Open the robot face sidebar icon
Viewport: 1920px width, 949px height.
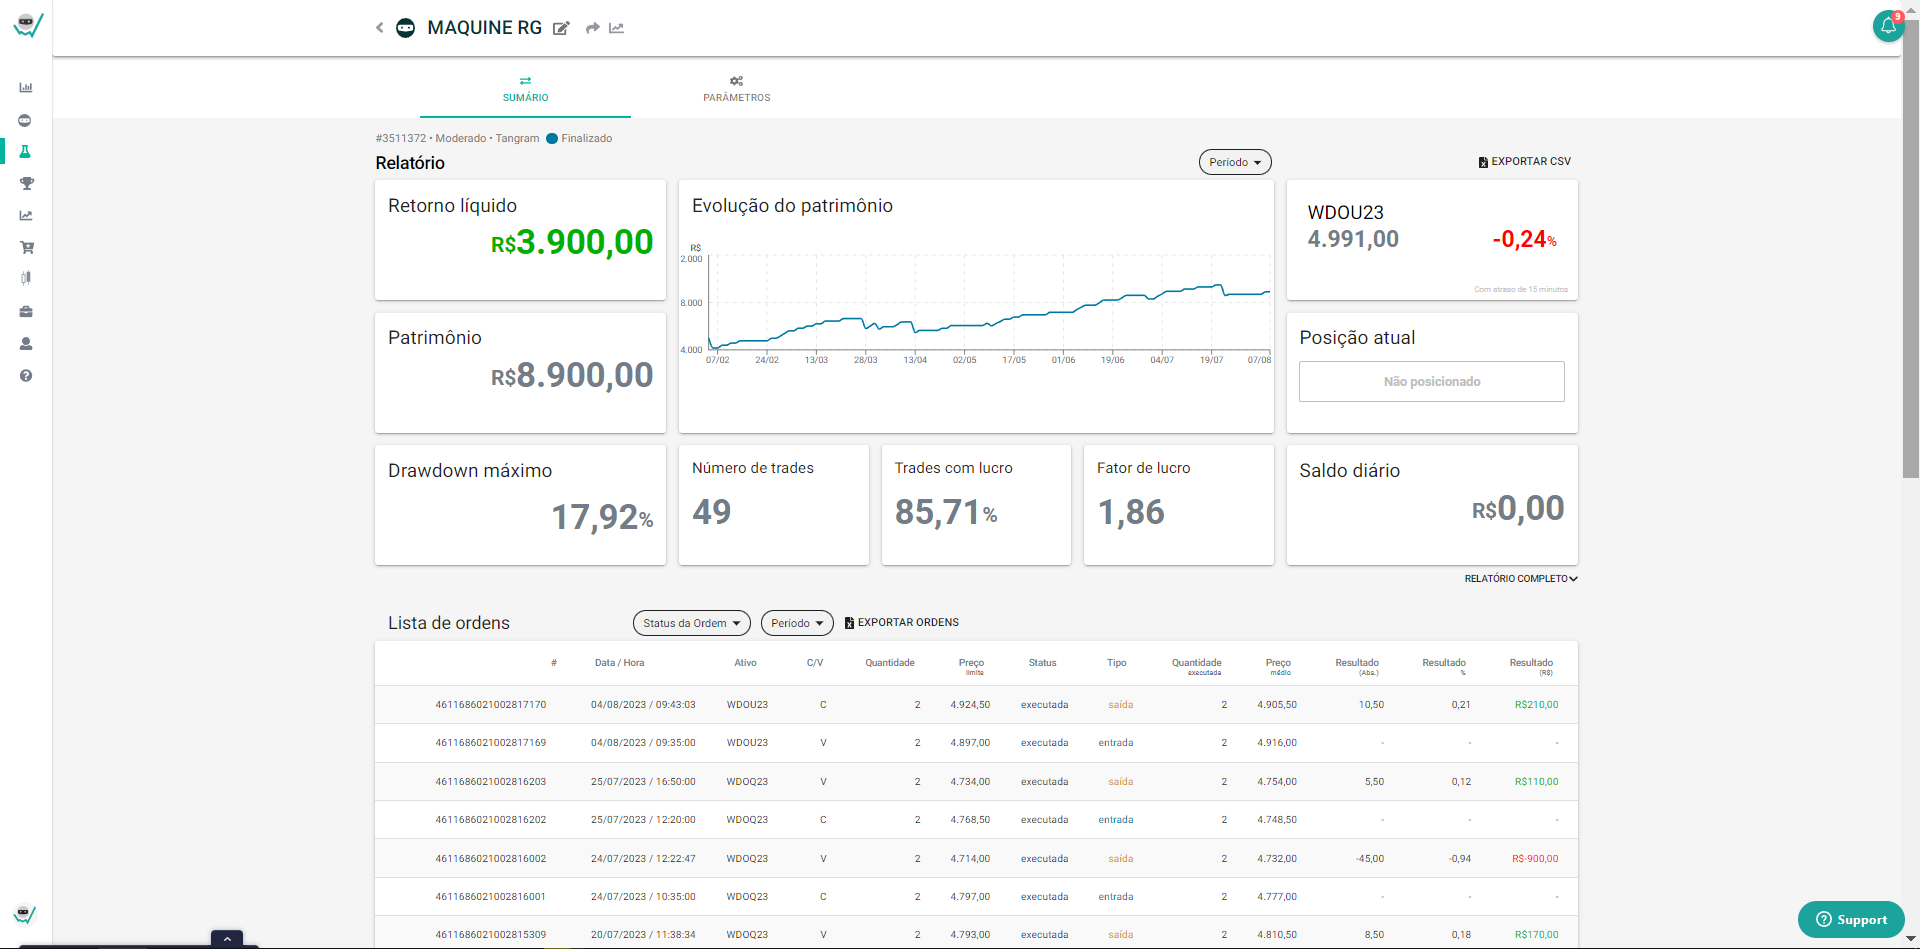pos(25,120)
